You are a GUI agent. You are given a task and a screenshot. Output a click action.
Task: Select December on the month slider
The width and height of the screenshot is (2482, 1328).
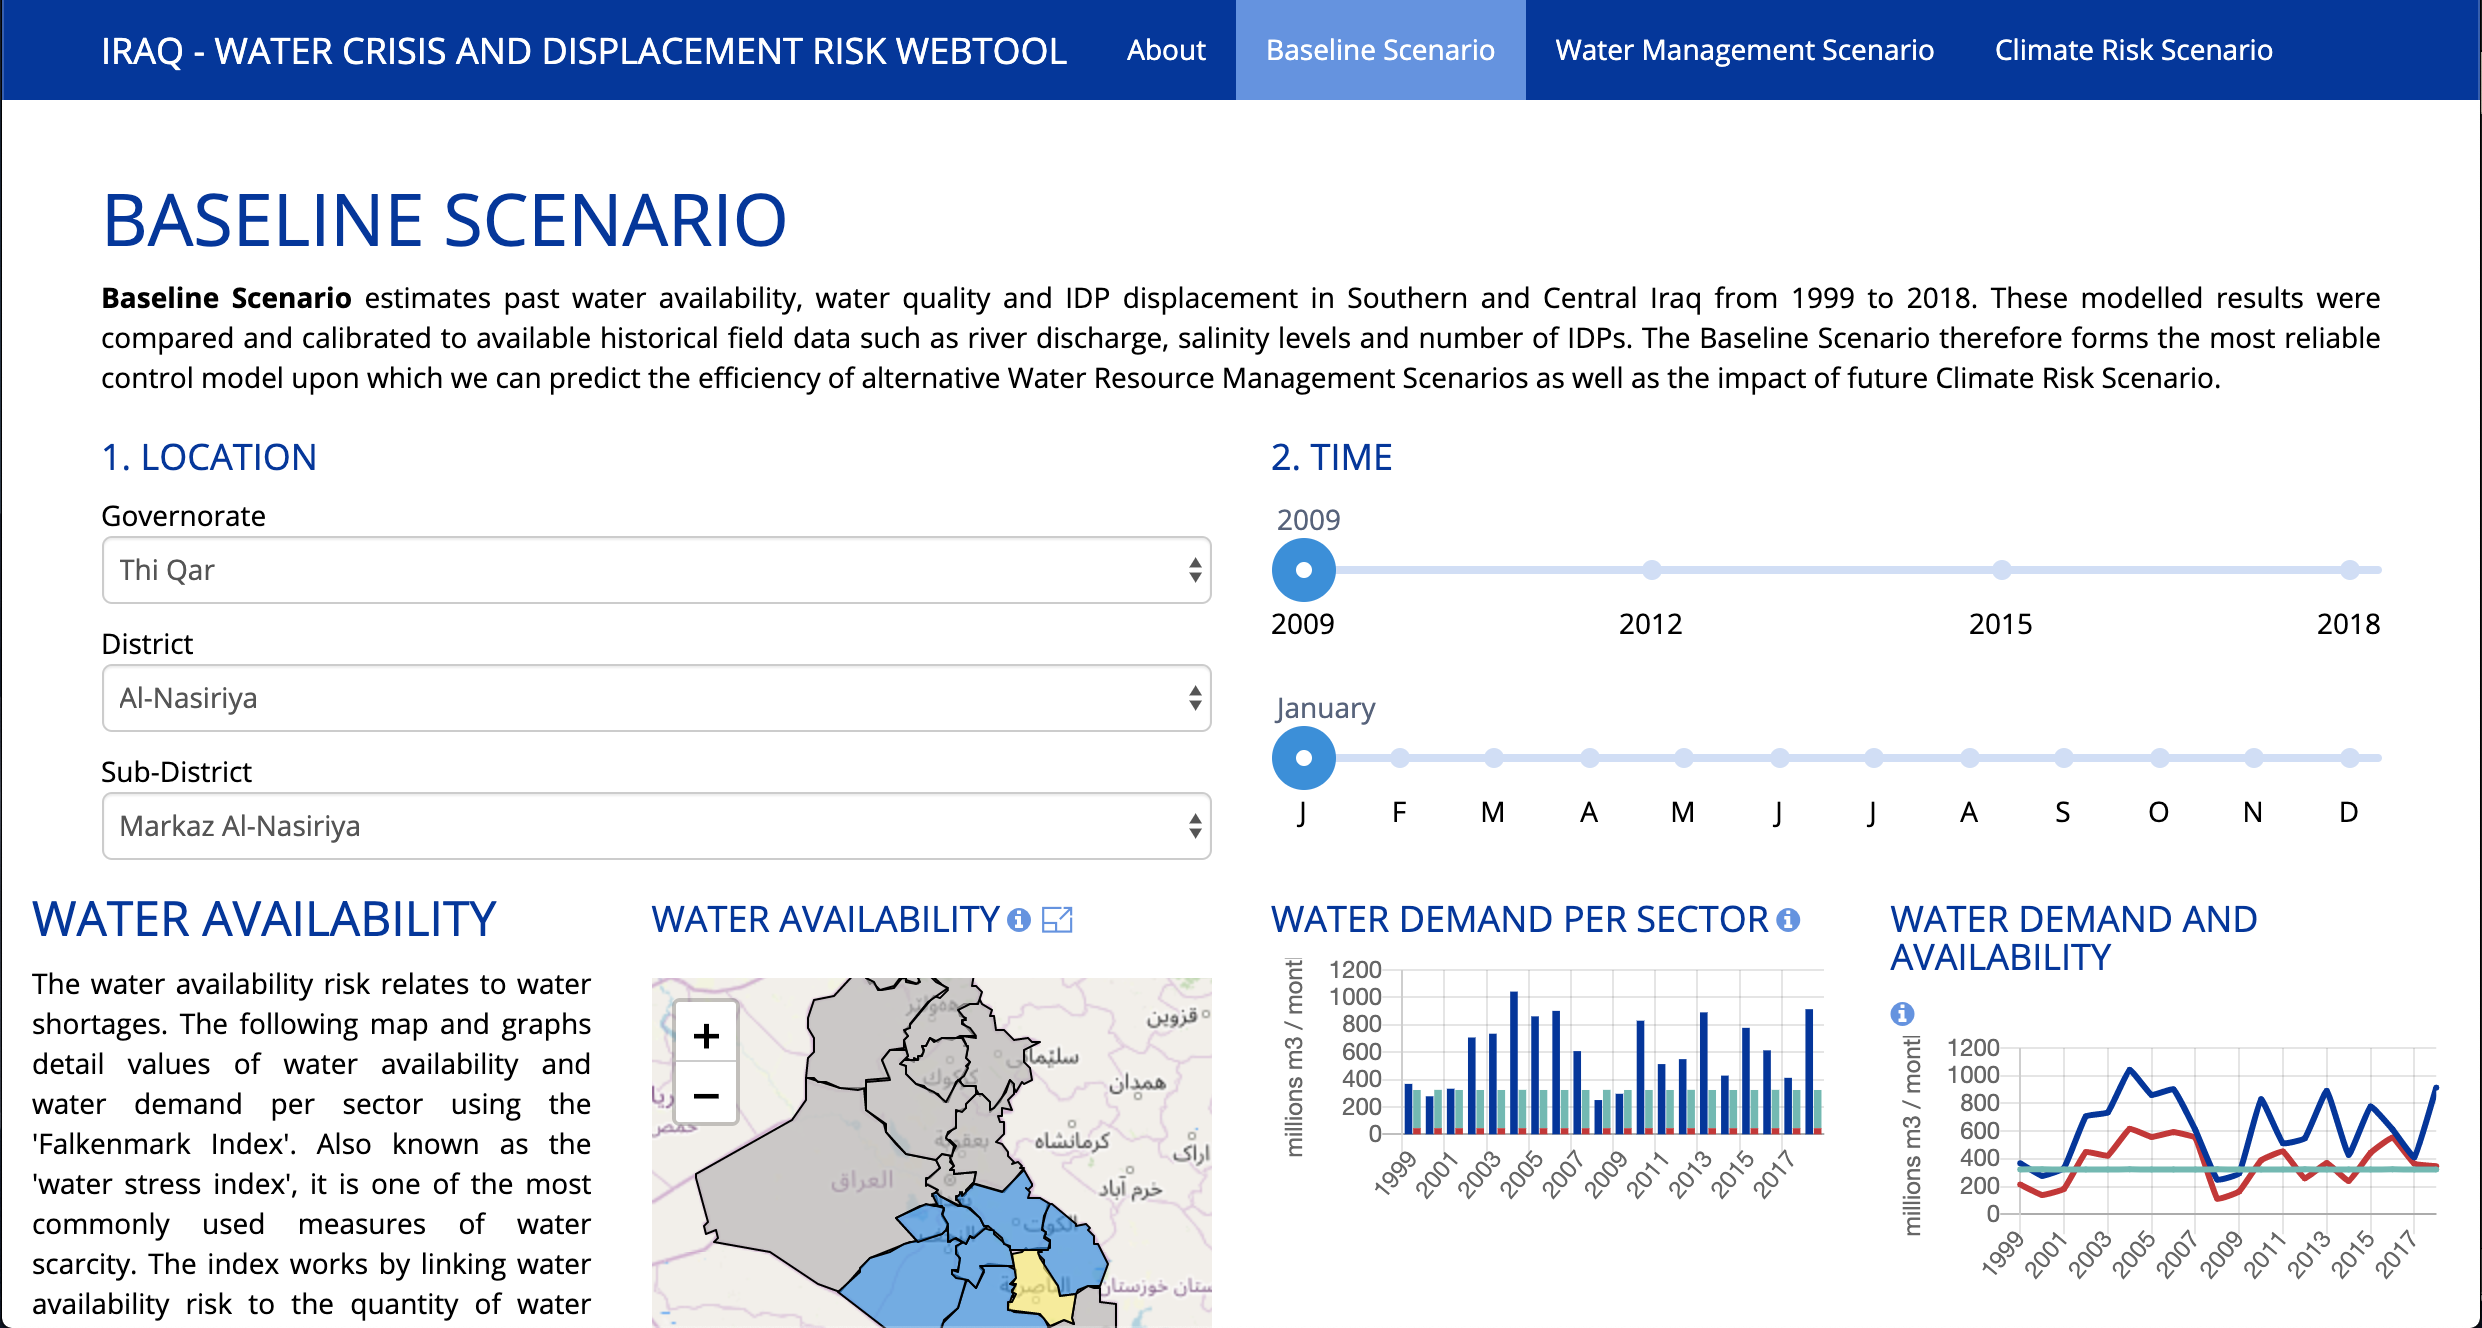(2350, 758)
